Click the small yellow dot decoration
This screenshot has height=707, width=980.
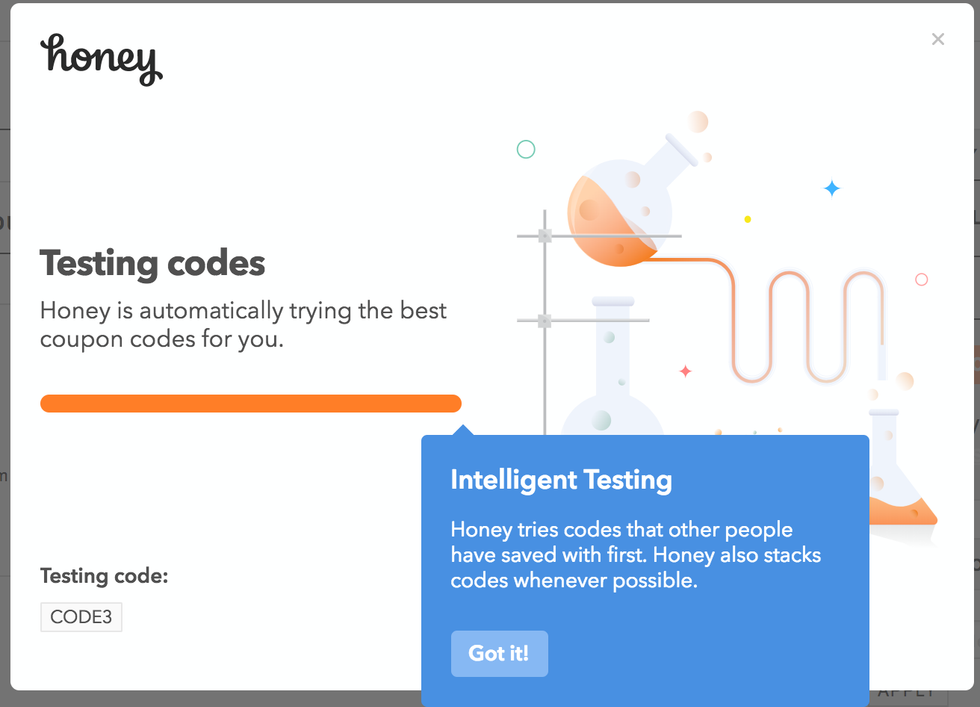point(748,219)
